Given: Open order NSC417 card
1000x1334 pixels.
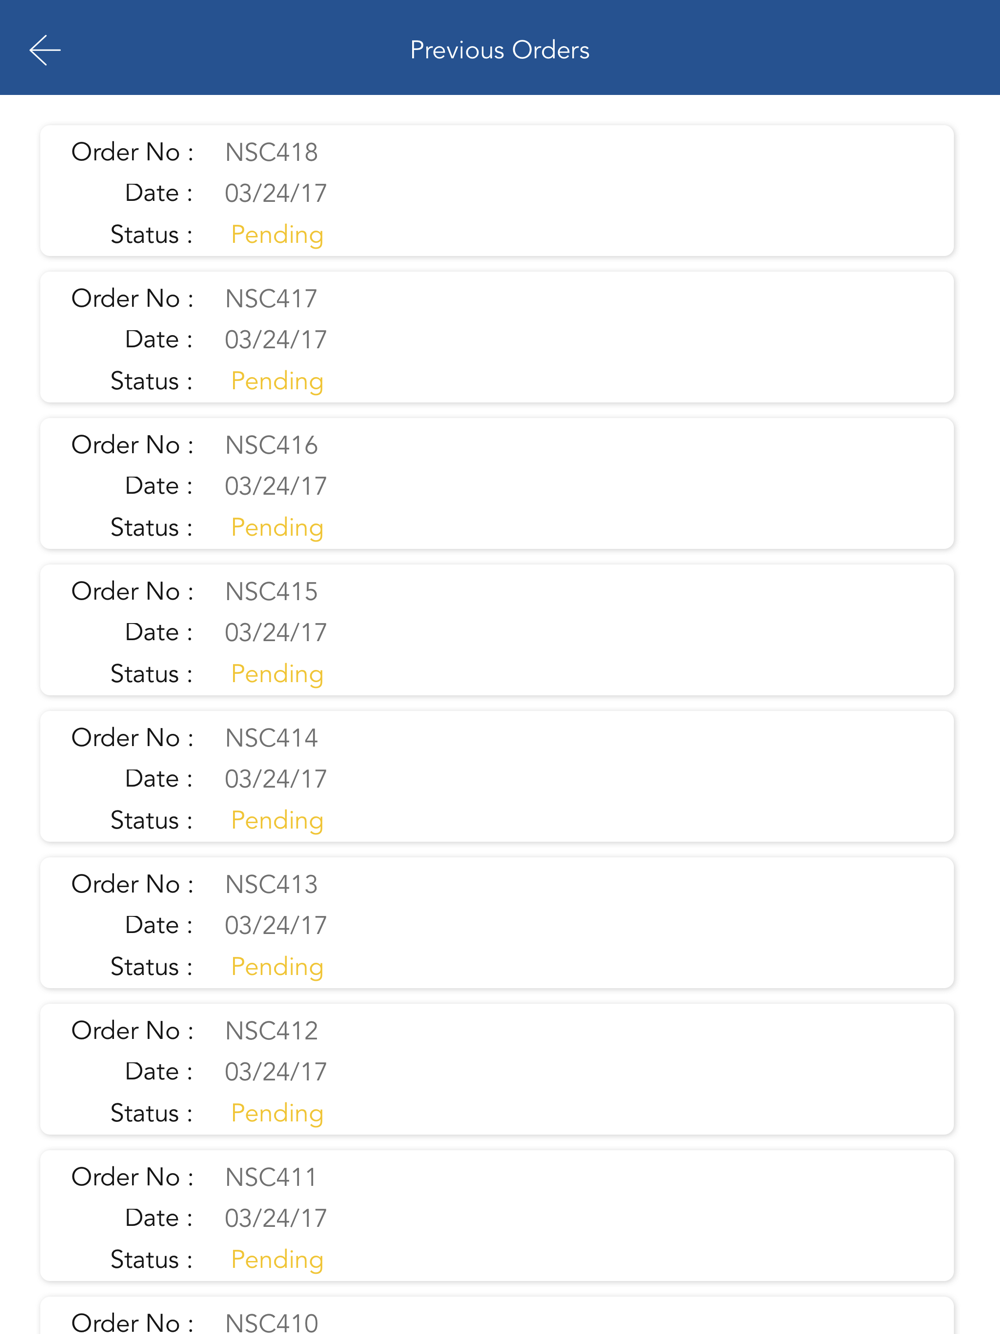Looking at the screenshot, I should tap(497, 337).
